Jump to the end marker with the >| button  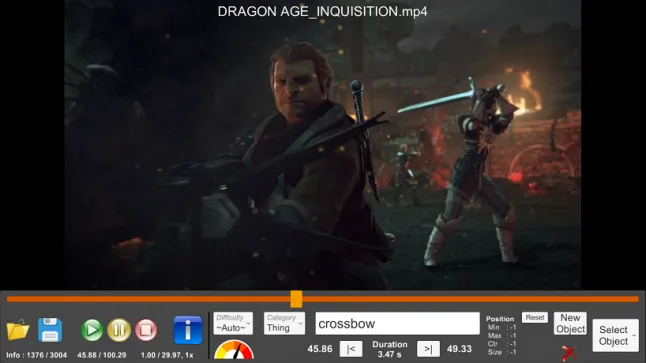pyautogui.click(x=428, y=349)
